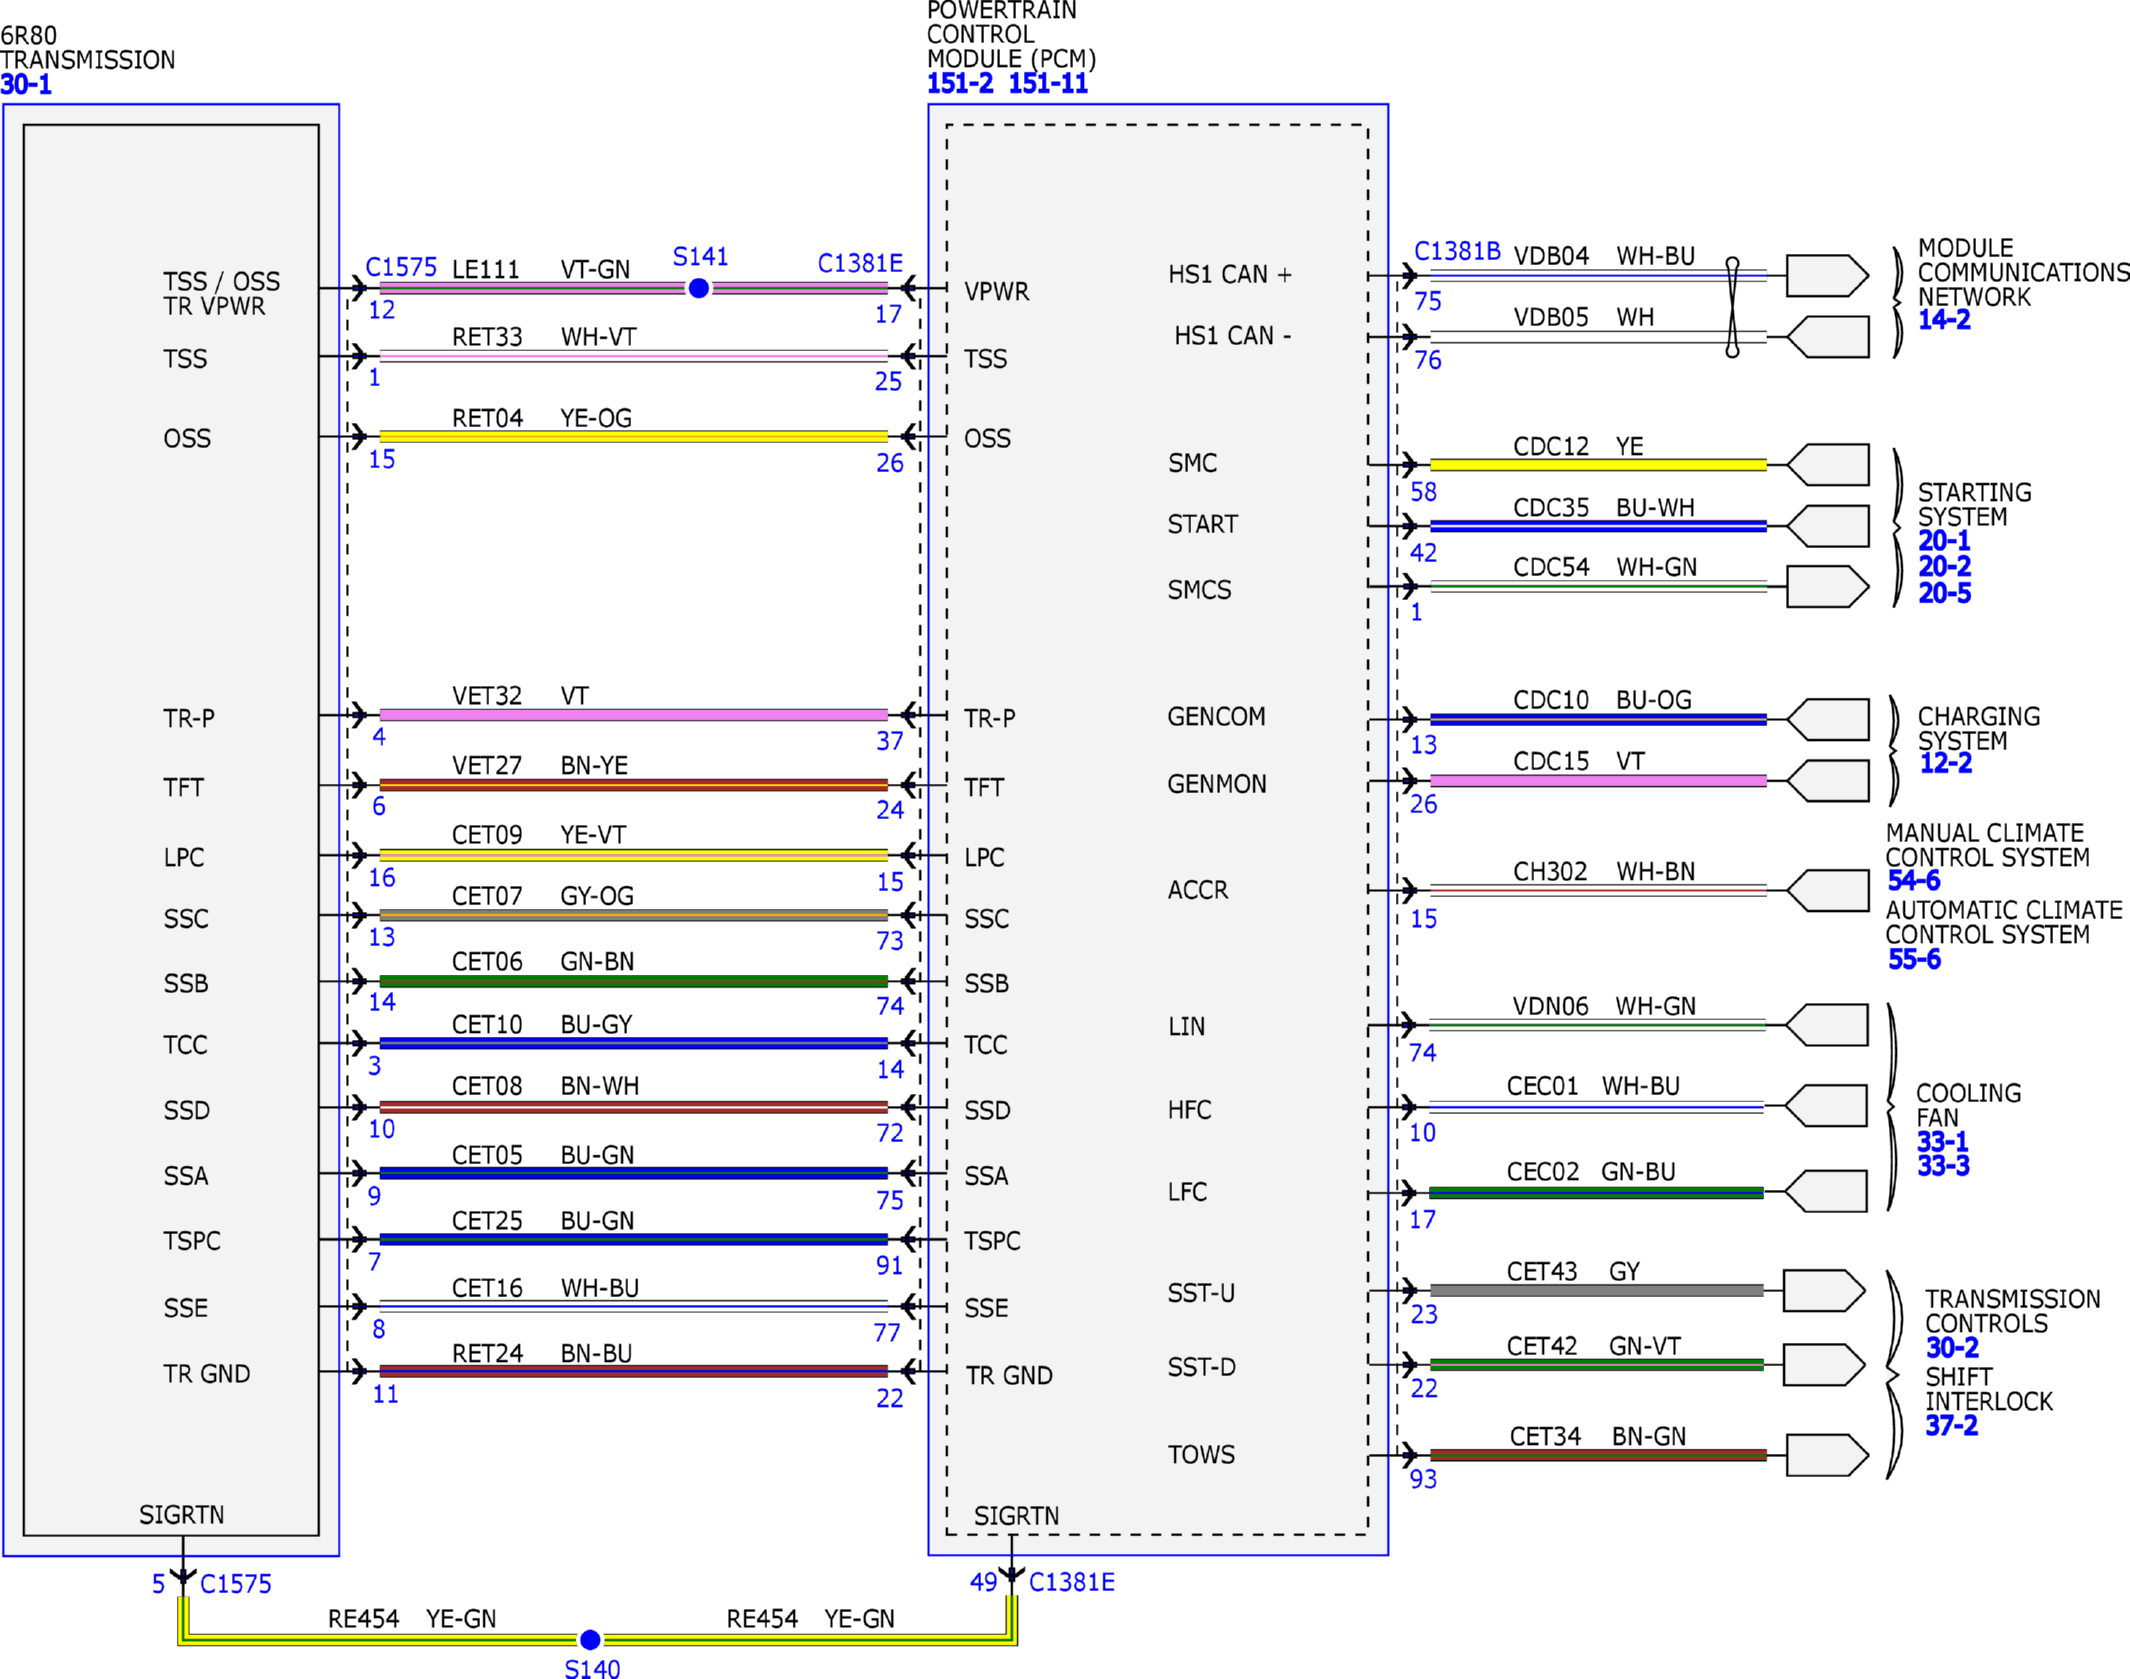The height and width of the screenshot is (1679, 2130).
Task: Click off-page arrow for CET43 GY wire
Action: 1824,1291
